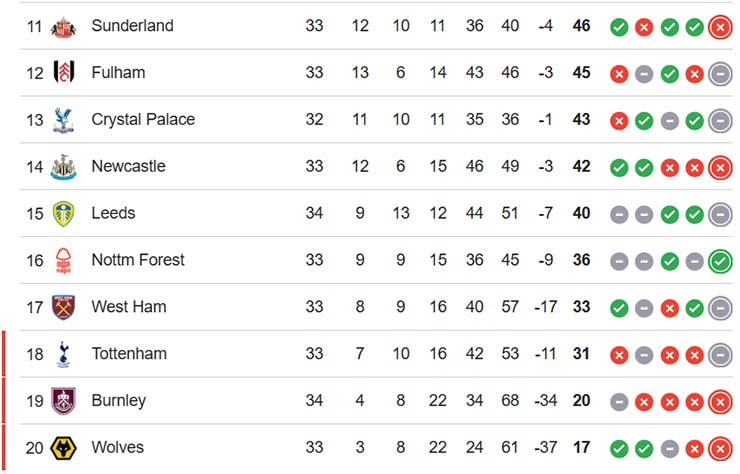Click the Nottm Forest club crest

(x=64, y=261)
